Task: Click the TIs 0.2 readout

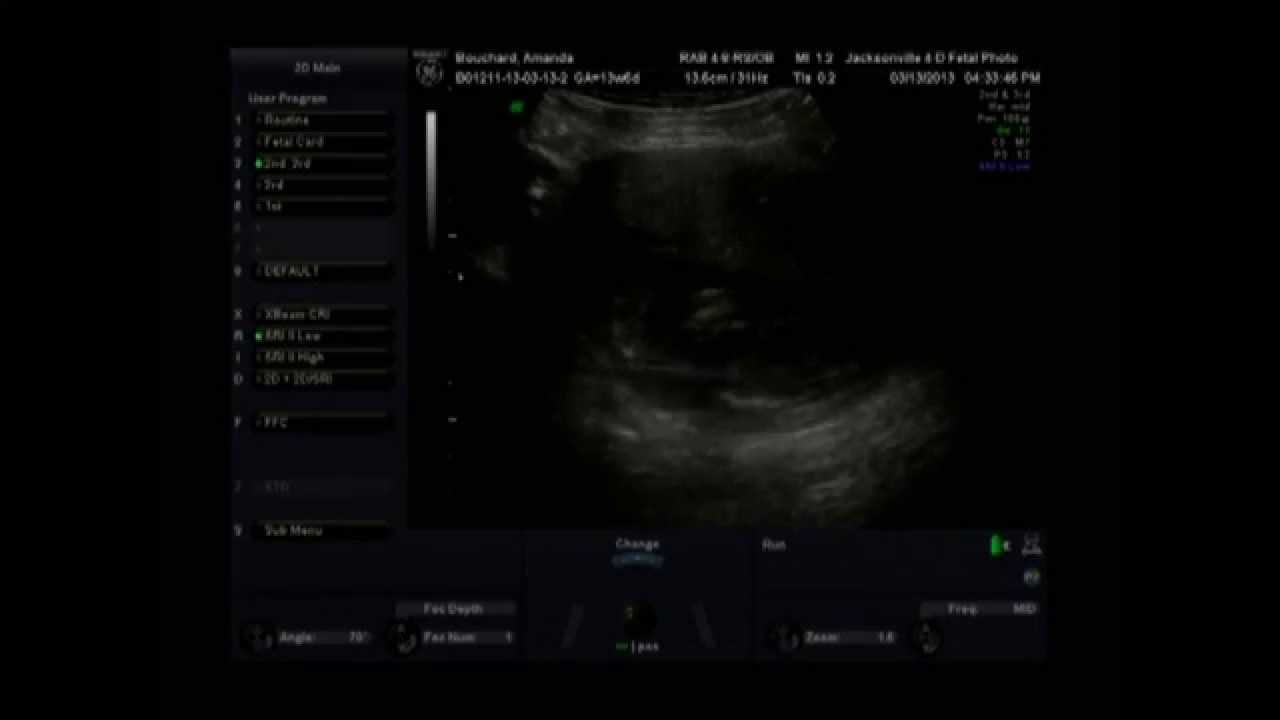Action: [x=814, y=78]
